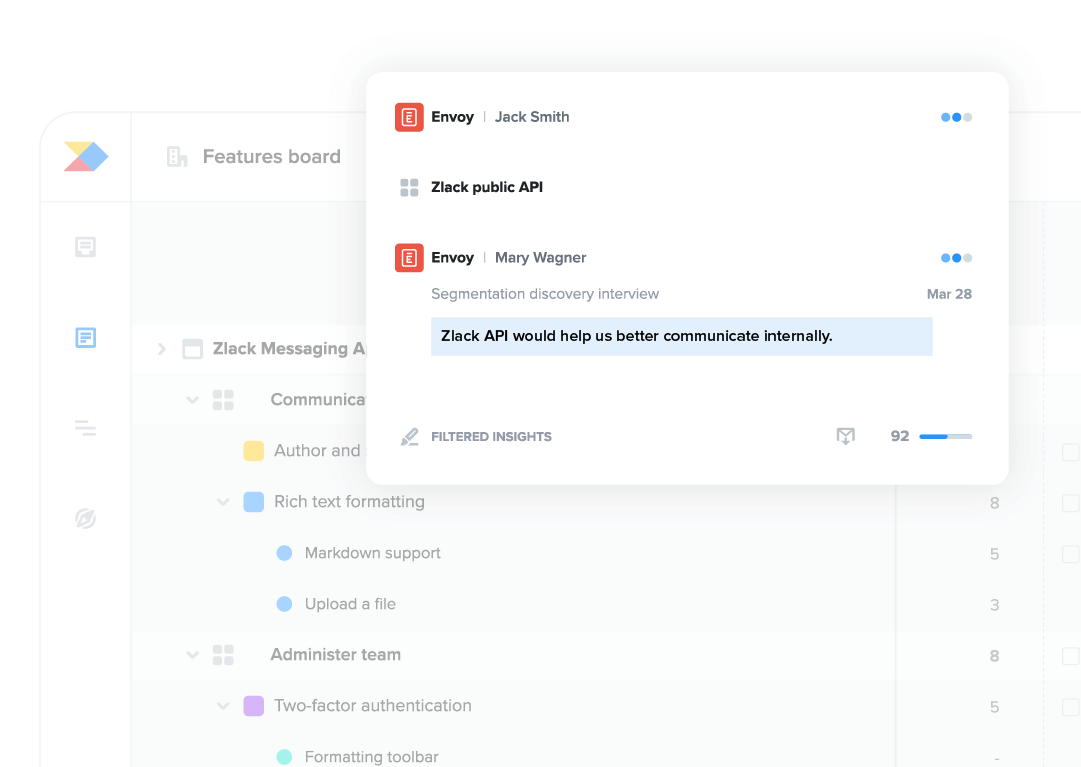Viewport: 1081px width, 767px height.
Task: Click the teal dot beside Formatting toolbar
Action: [284, 757]
